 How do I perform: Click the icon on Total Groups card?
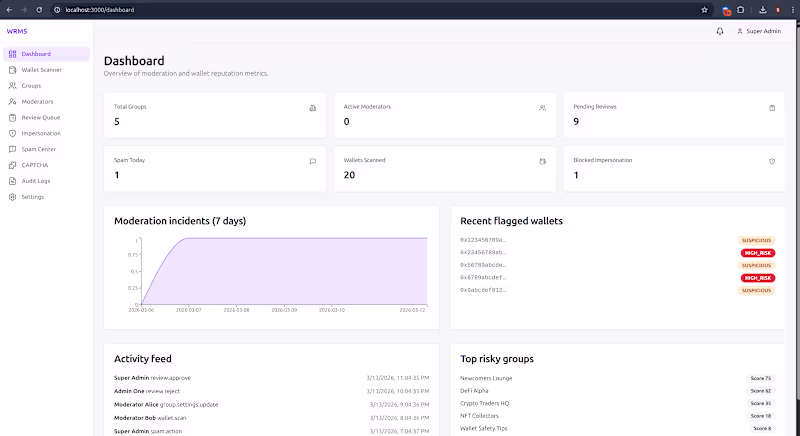click(x=313, y=108)
